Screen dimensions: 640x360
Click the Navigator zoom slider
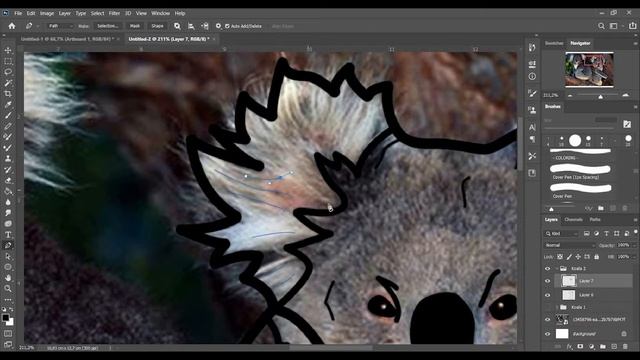tap(600, 96)
